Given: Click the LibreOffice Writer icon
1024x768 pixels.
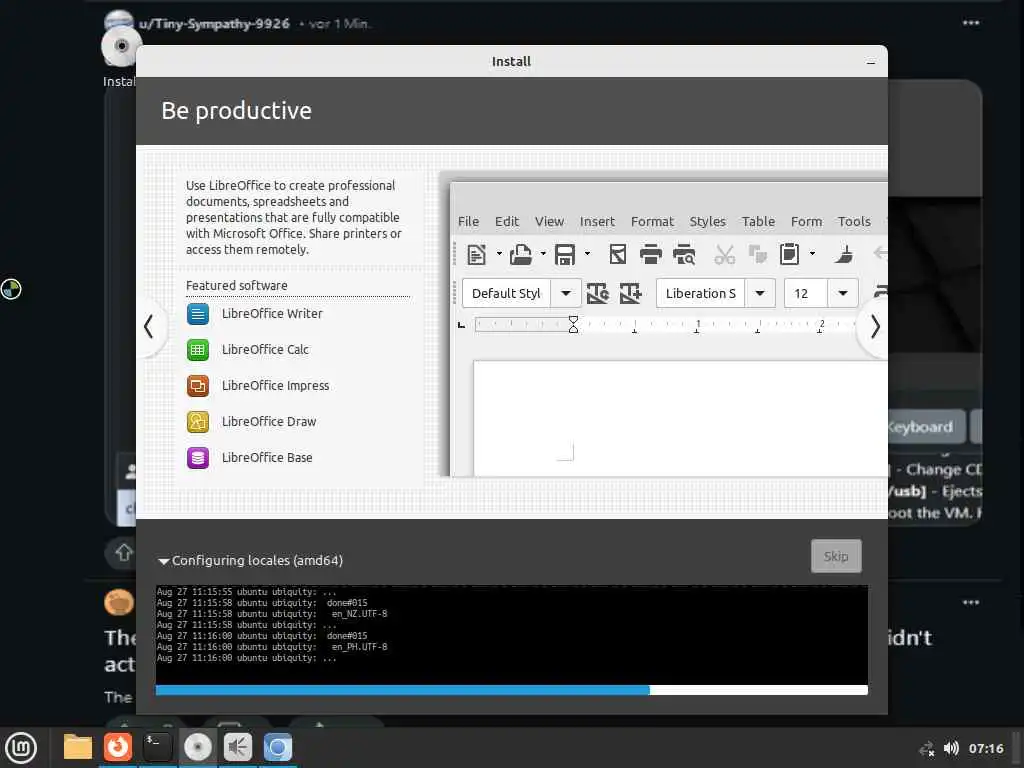Looking at the screenshot, I should (198, 314).
